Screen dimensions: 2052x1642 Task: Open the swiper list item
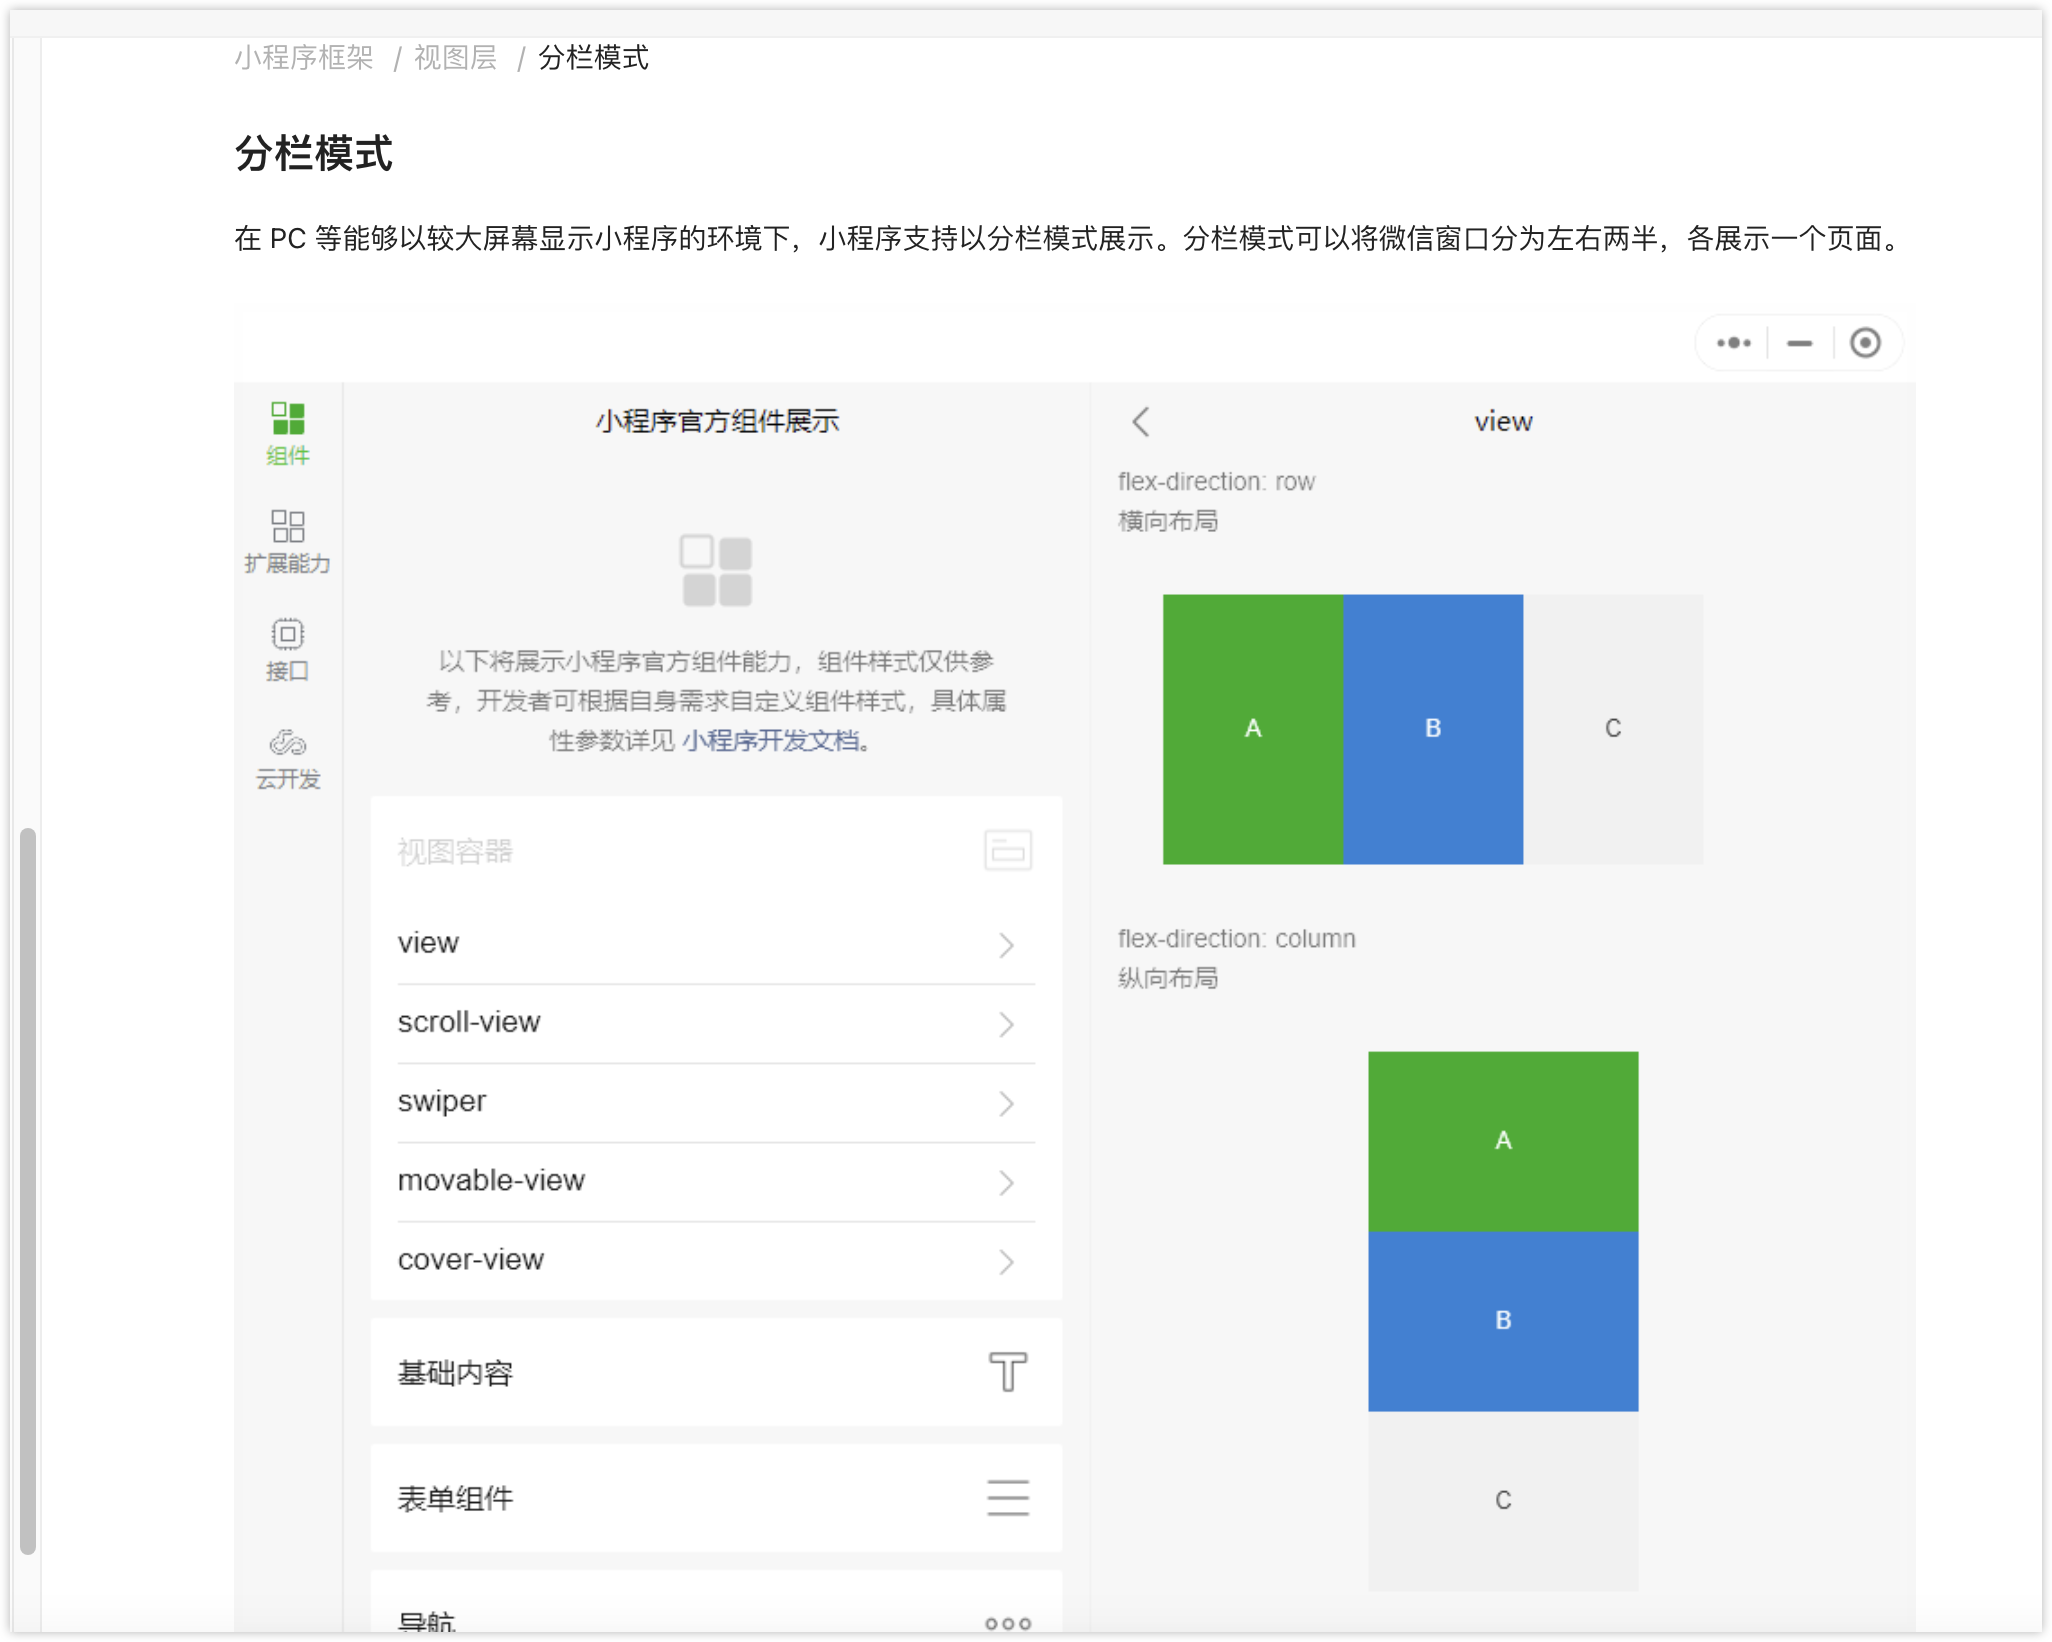(715, 1101)
